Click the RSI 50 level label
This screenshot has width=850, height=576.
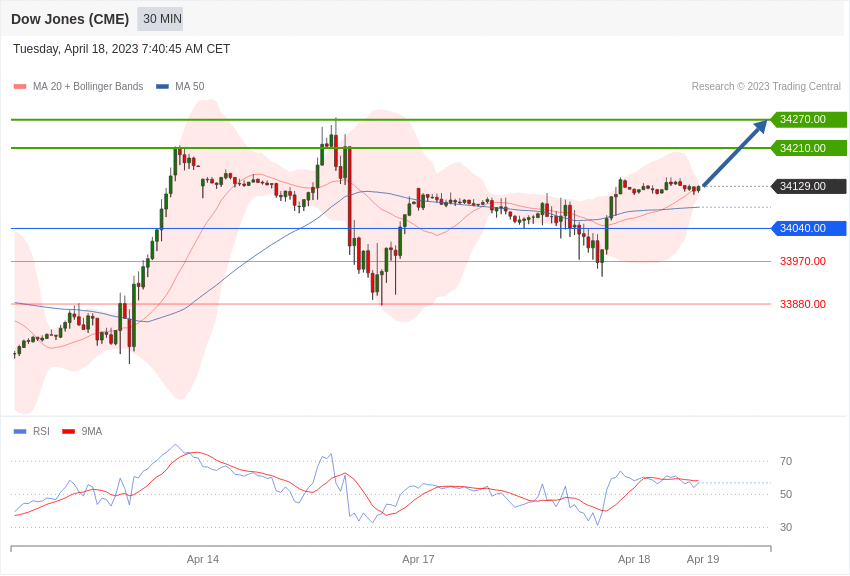785,494
